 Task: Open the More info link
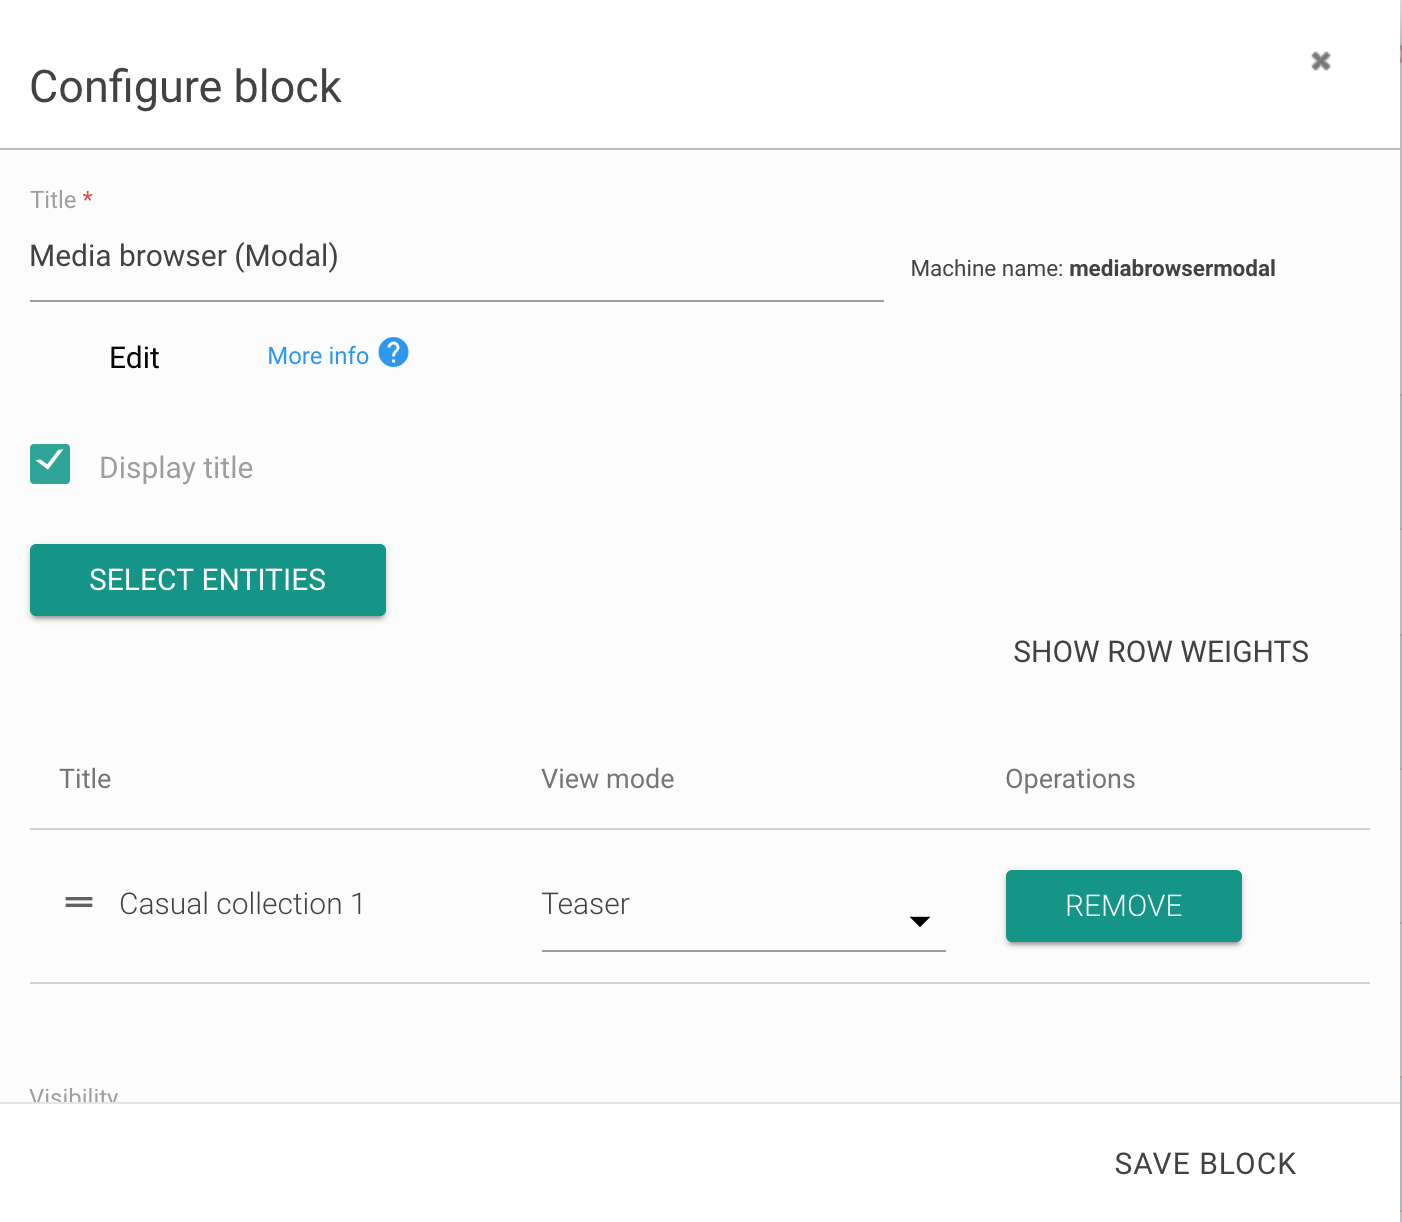[x=318, y=356]
